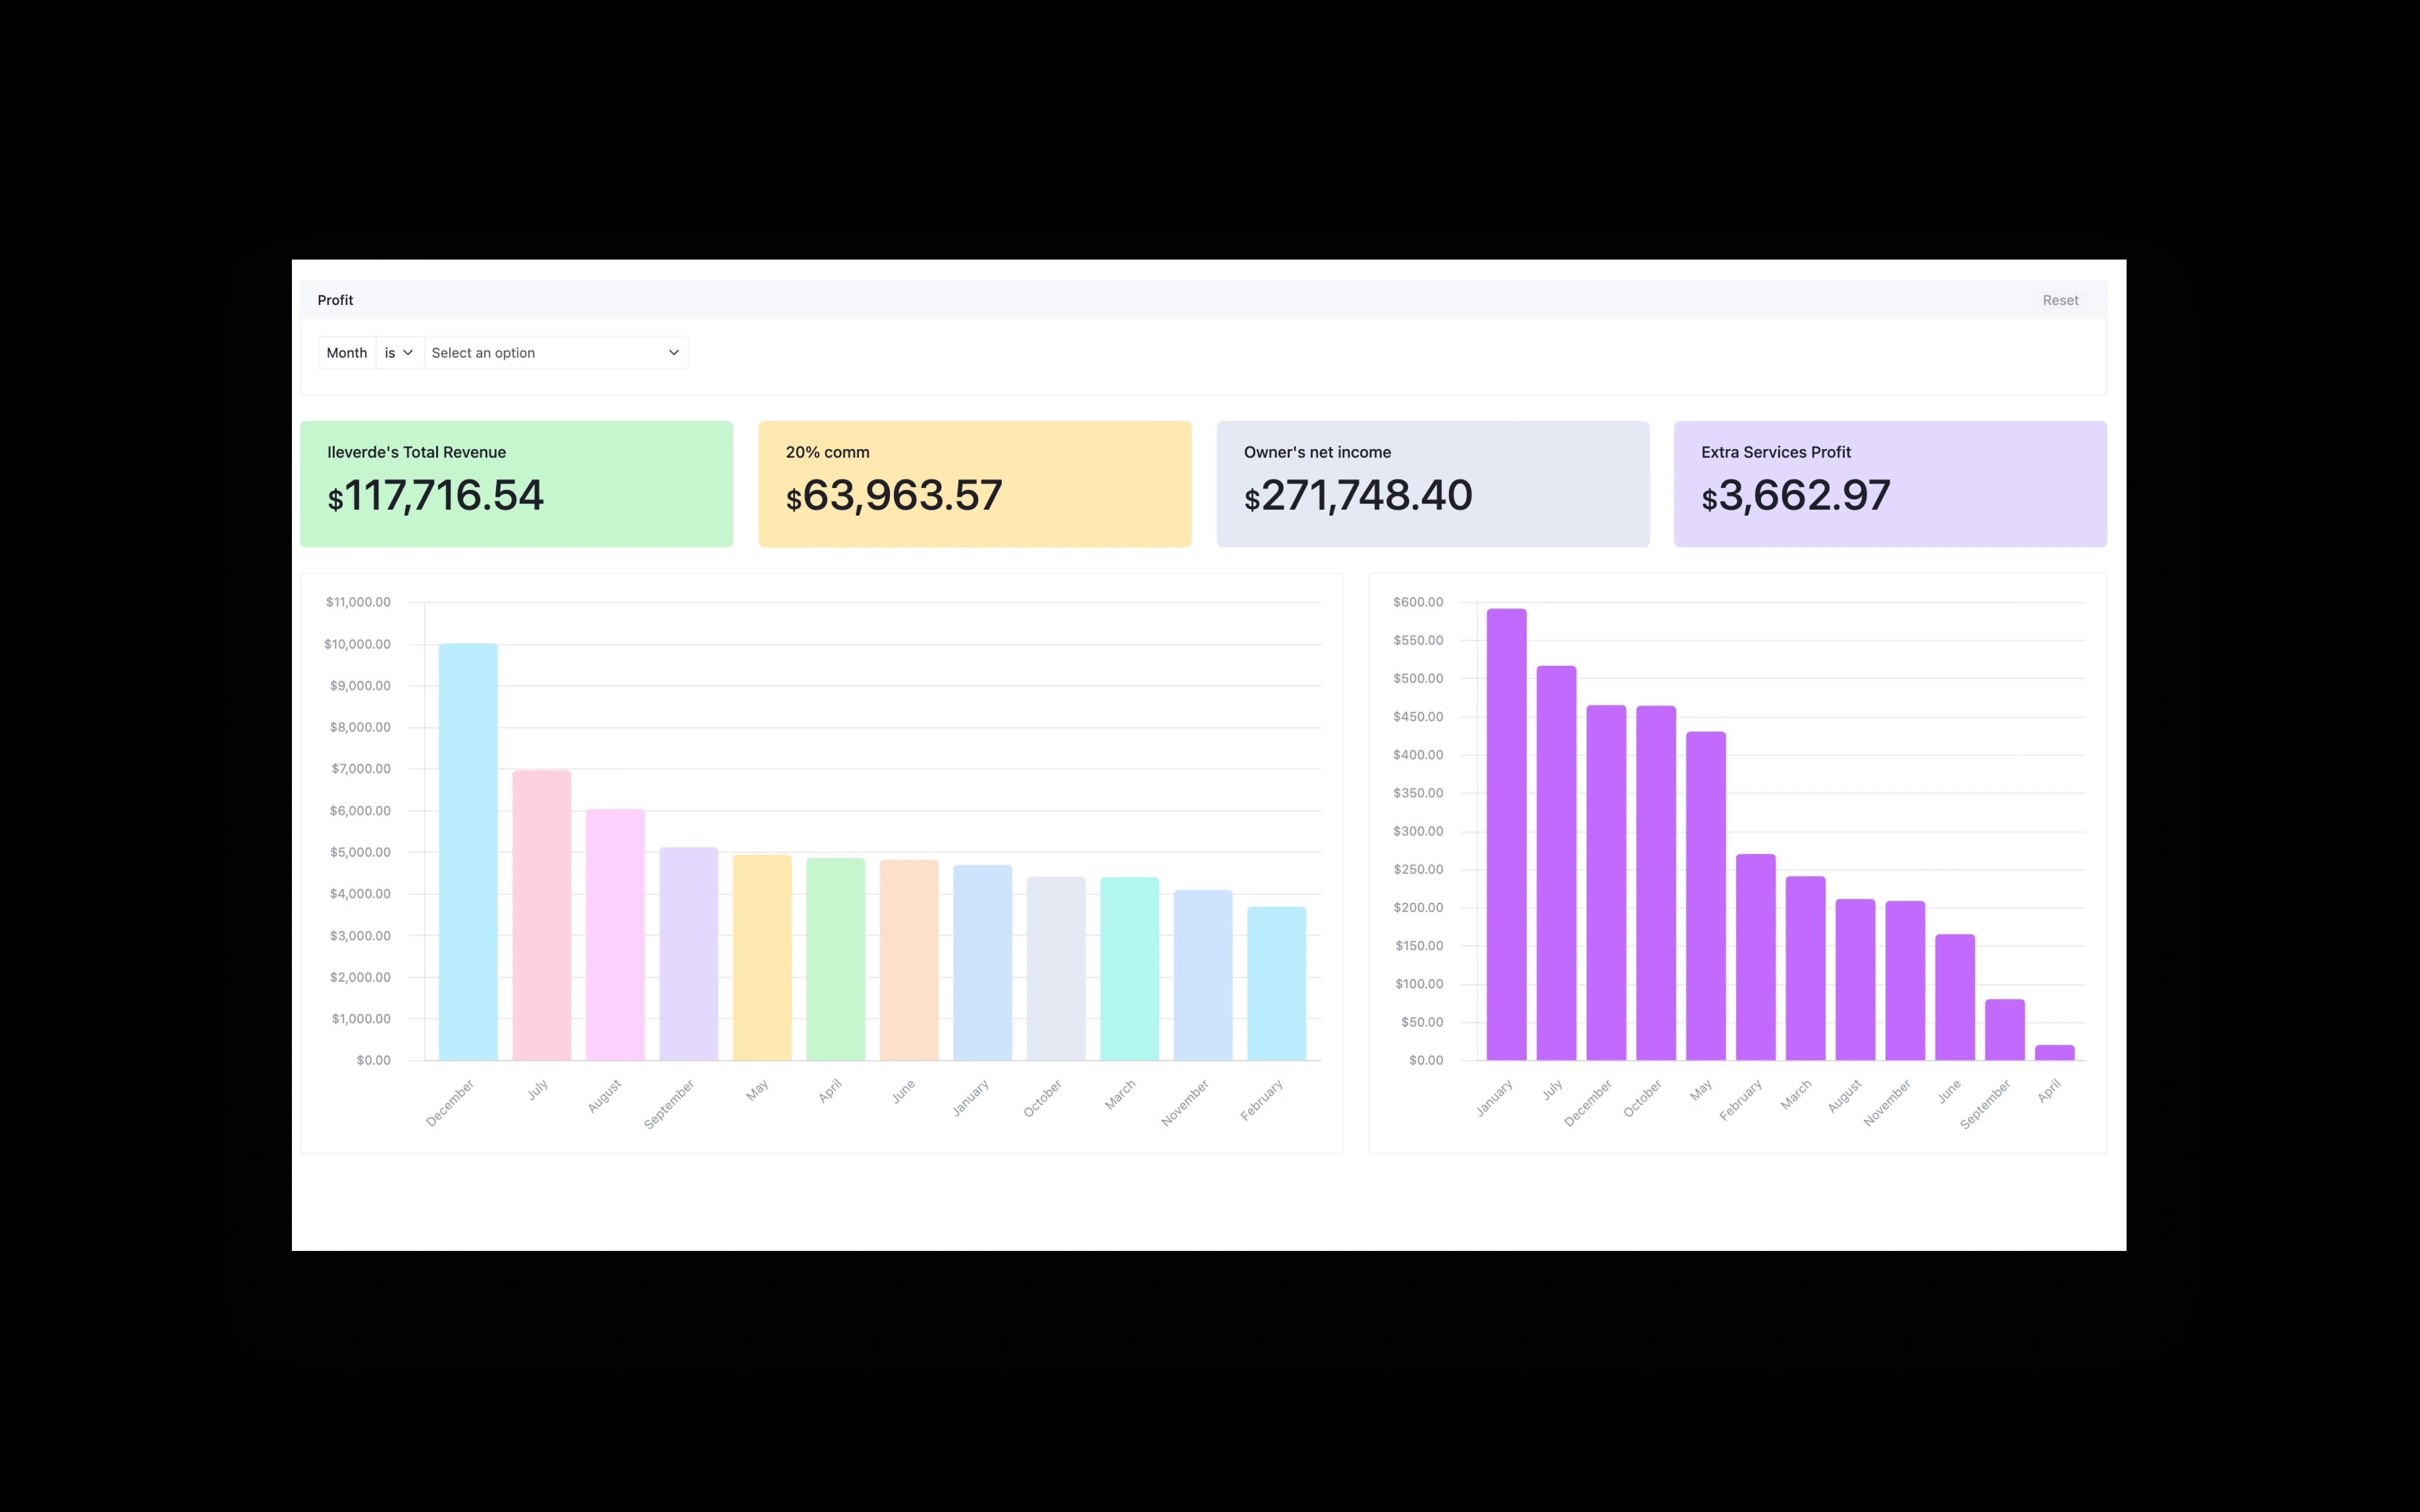Click the chevron next to 'is'

click(x=408, y=353)
